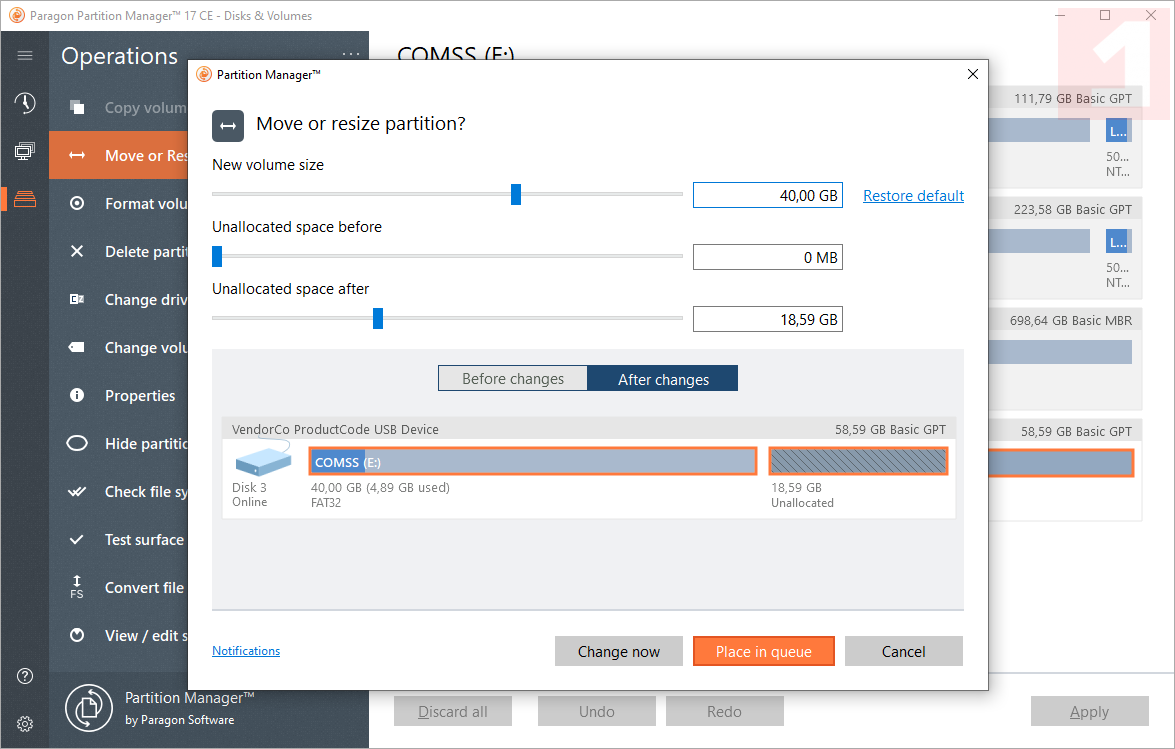This screenshot has width=1175, height=749.
Task: Switch to the Before changes tab
Action: pyautogui.click(x=513, y=378)
